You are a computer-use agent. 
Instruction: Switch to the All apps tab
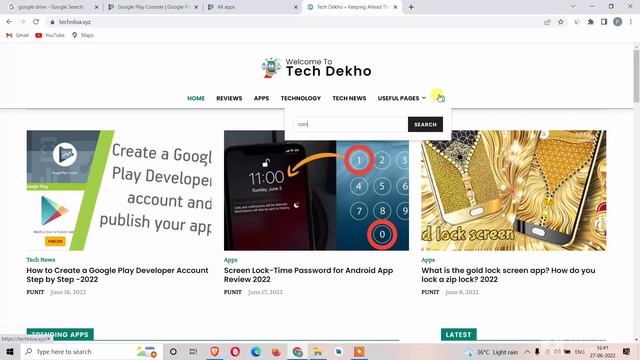click(x=227, y=7)
